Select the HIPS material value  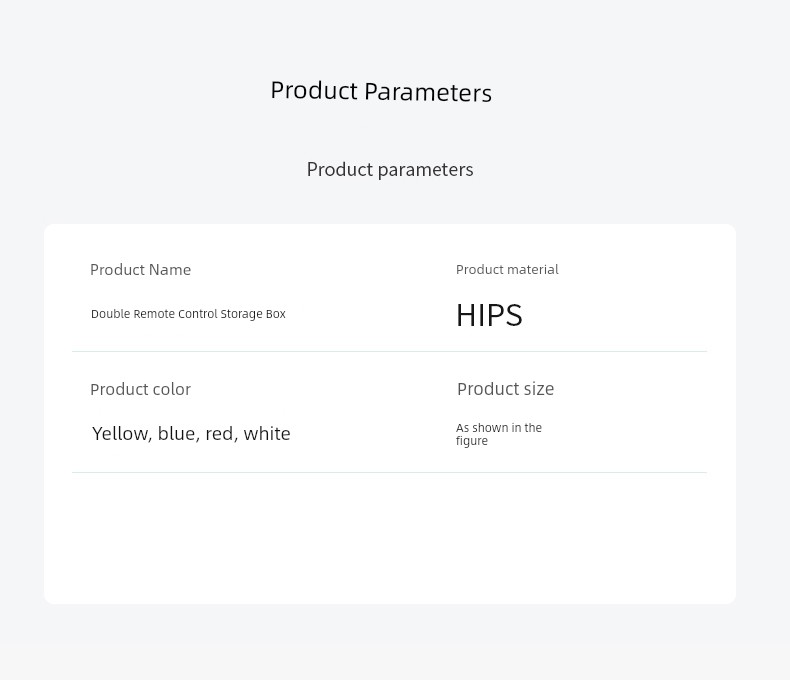pos(489,315)
